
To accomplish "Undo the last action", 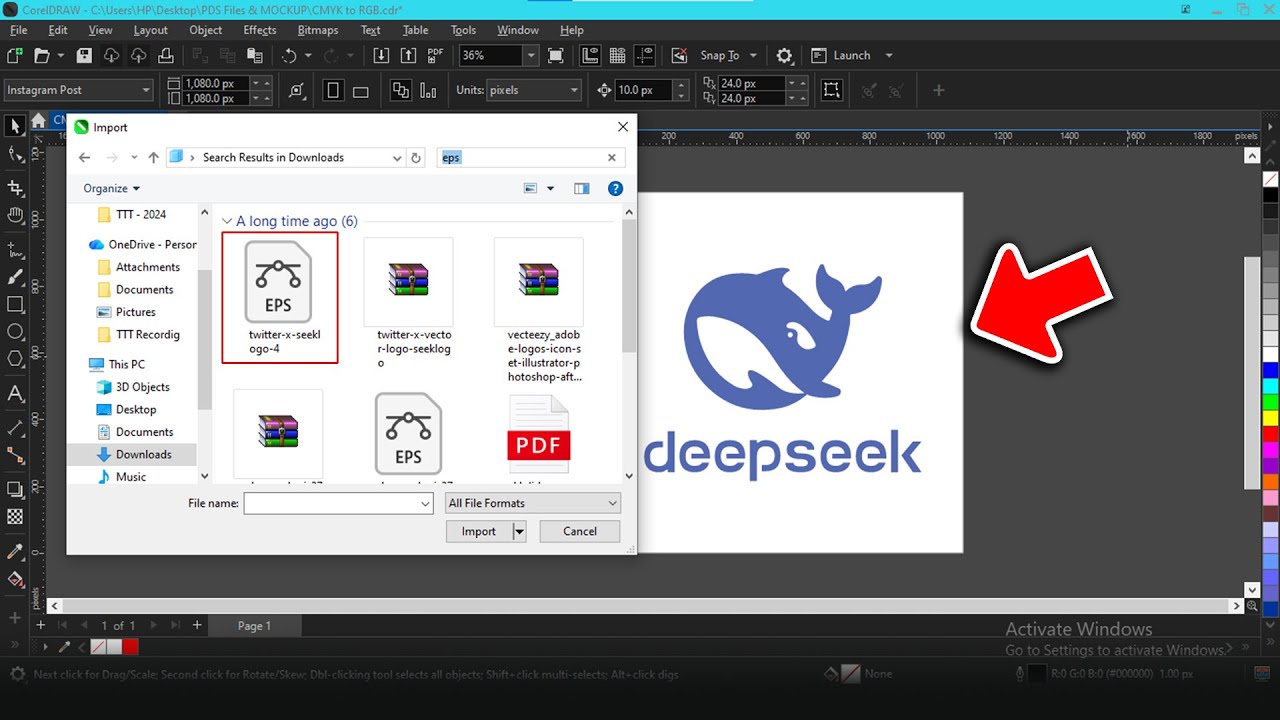I will click(290, 56).
